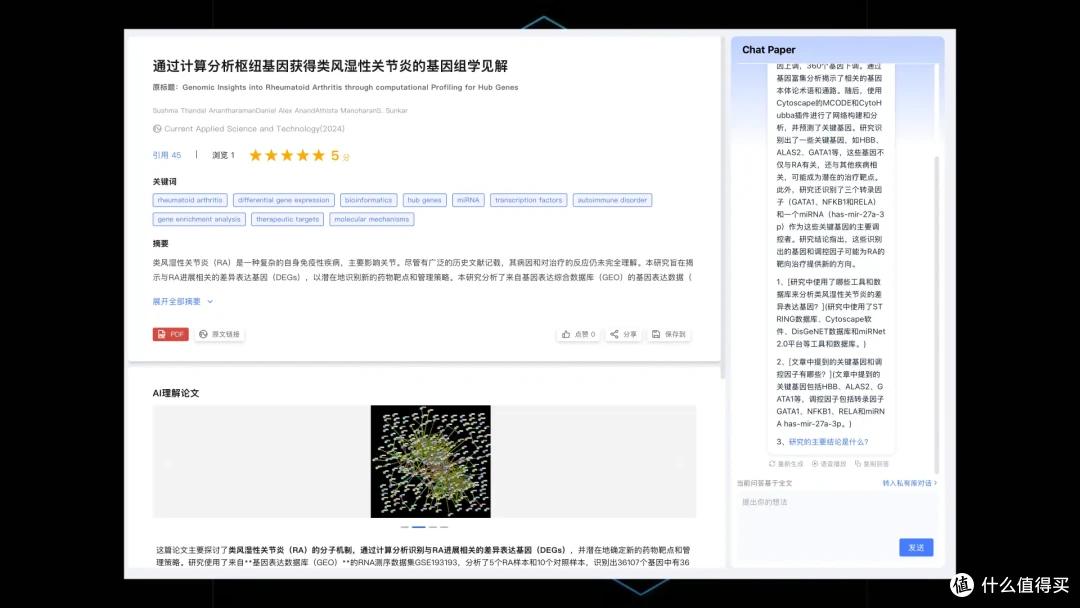The height and width of the screenshot is (608, 1080).
Task: Select the miRNA keyword tag
Action: pos(468,200)
